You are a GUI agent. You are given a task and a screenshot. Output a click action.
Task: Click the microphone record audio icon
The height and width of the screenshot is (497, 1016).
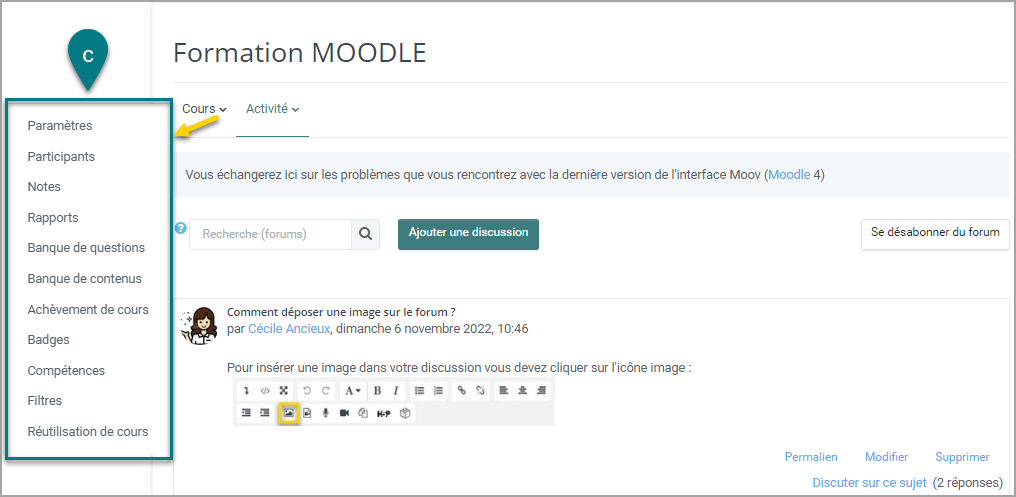pyautogui.click(x=326, y=413)
